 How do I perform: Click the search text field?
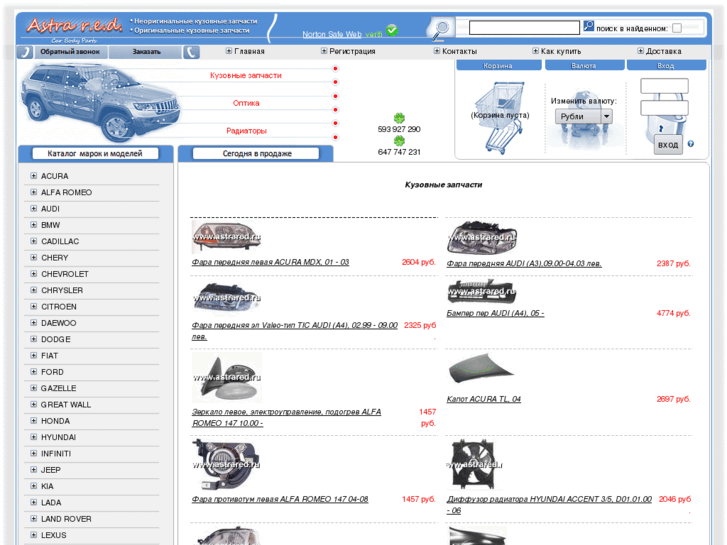click(524, 28)
